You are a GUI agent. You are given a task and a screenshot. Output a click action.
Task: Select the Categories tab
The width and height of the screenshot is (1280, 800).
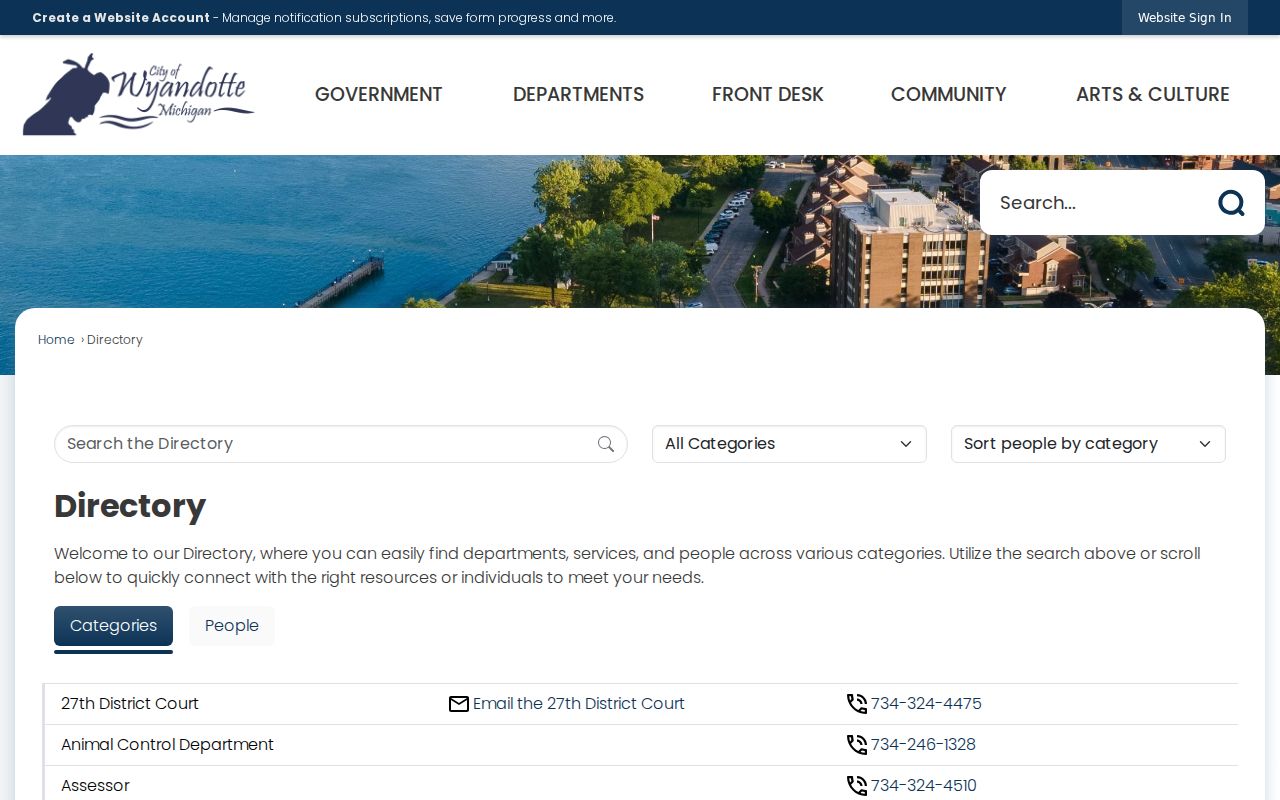coord(113,626)
